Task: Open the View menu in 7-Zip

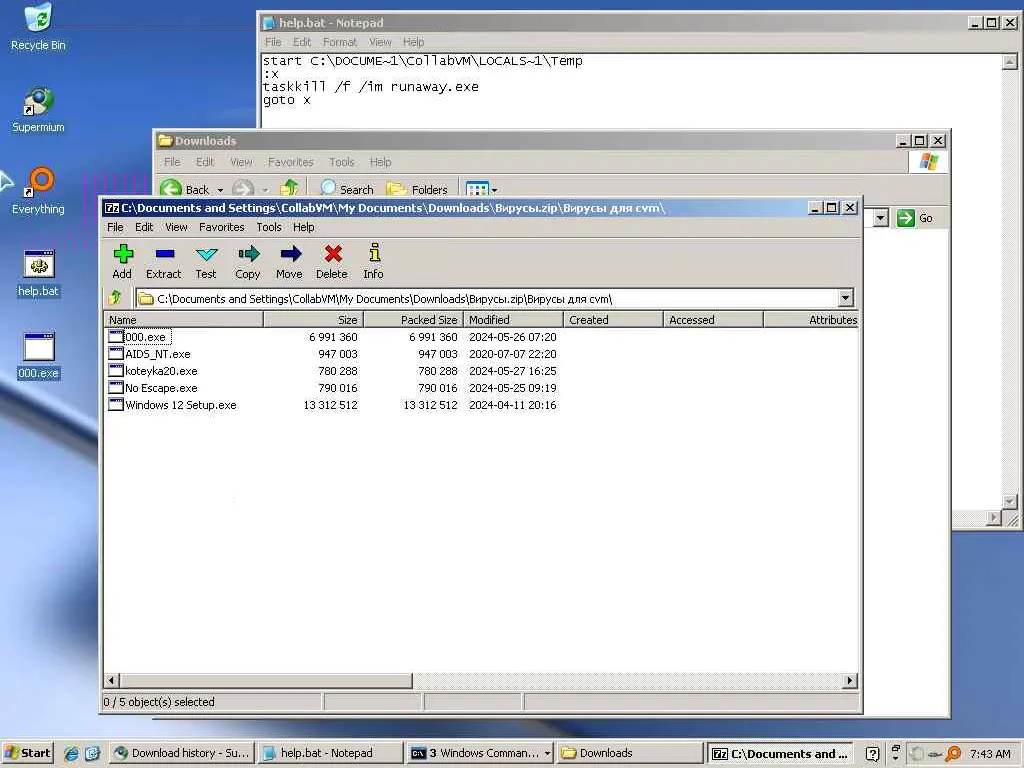Action: coord(176,227)
